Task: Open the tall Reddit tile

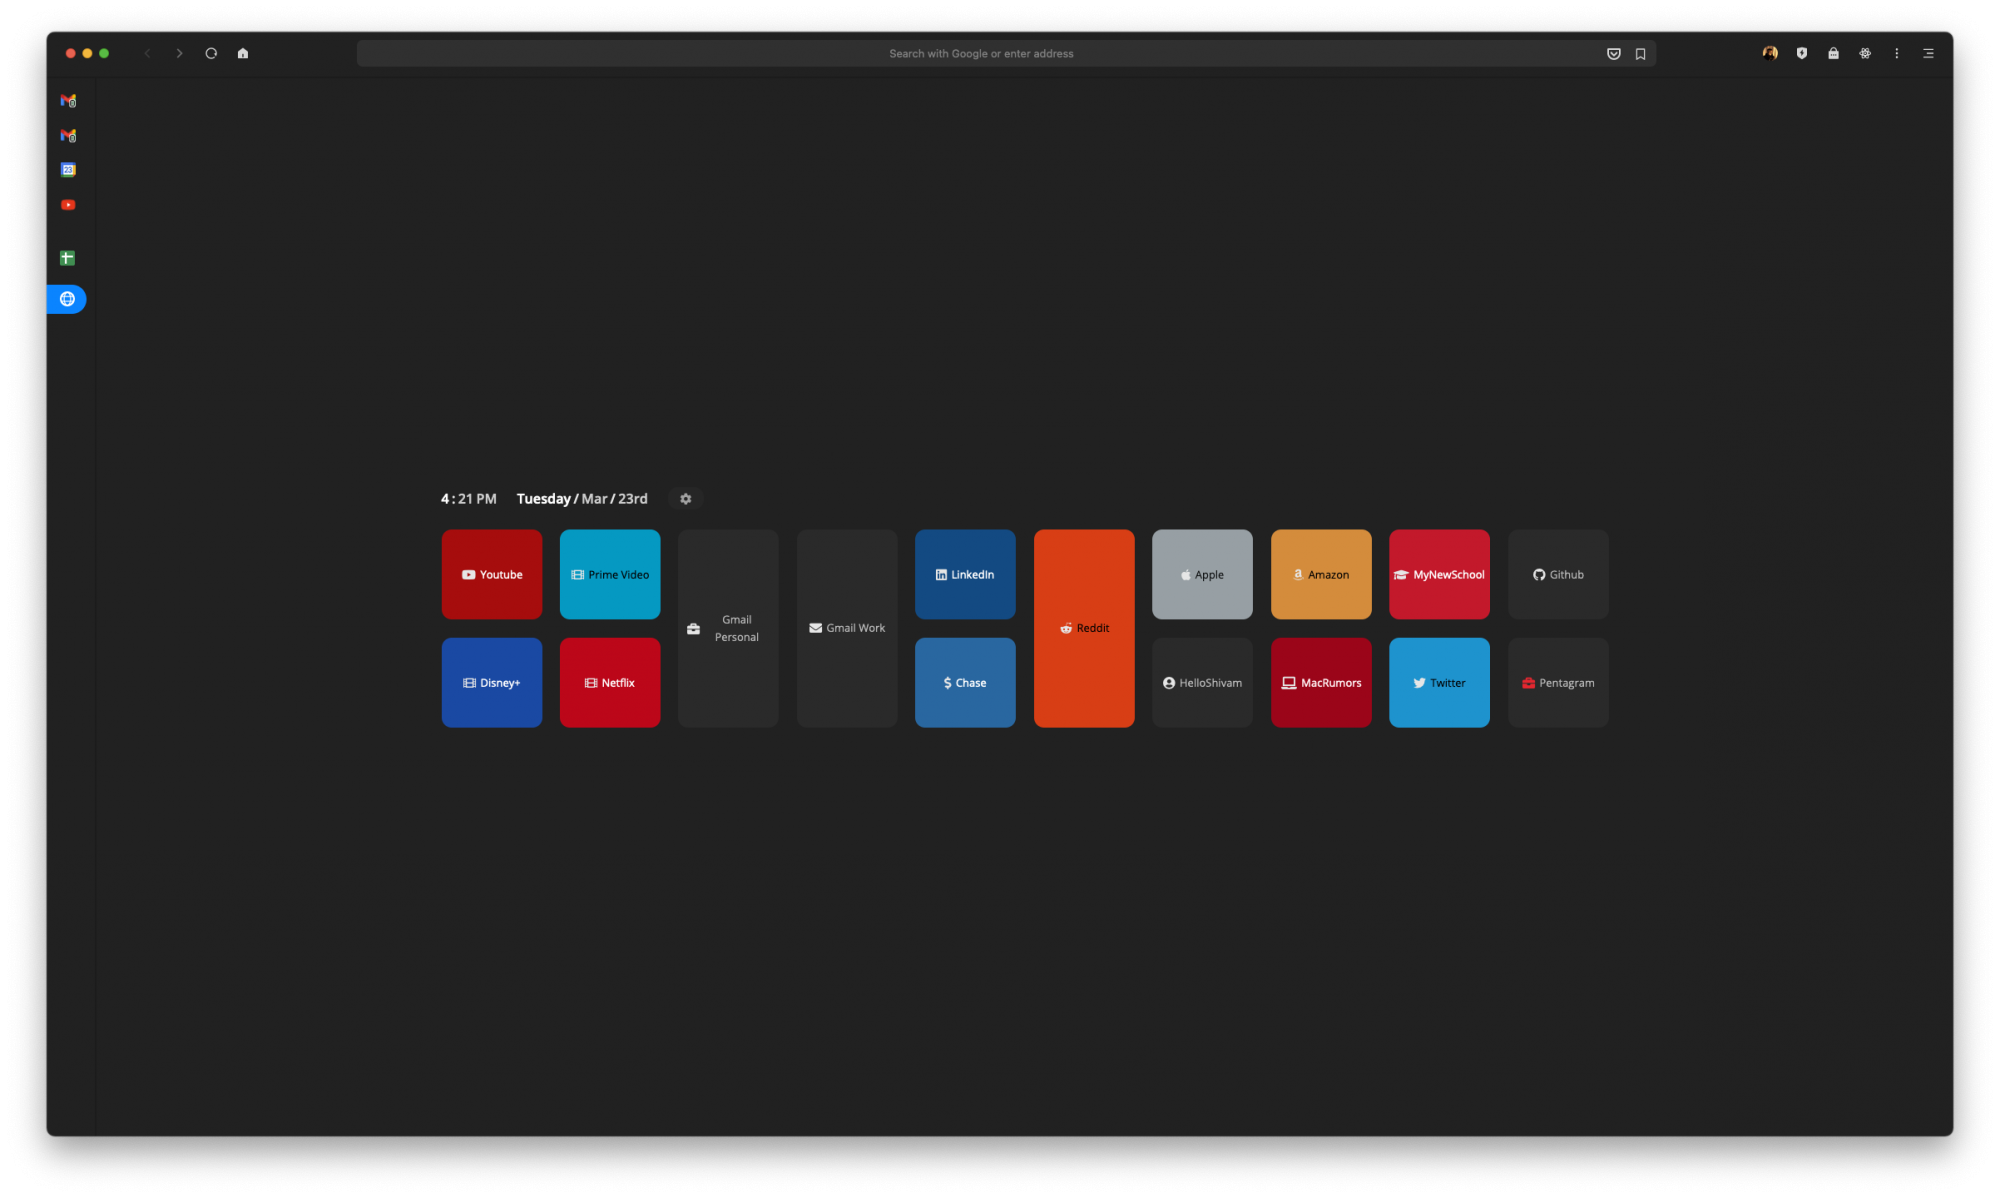Action: point(1084,628)
